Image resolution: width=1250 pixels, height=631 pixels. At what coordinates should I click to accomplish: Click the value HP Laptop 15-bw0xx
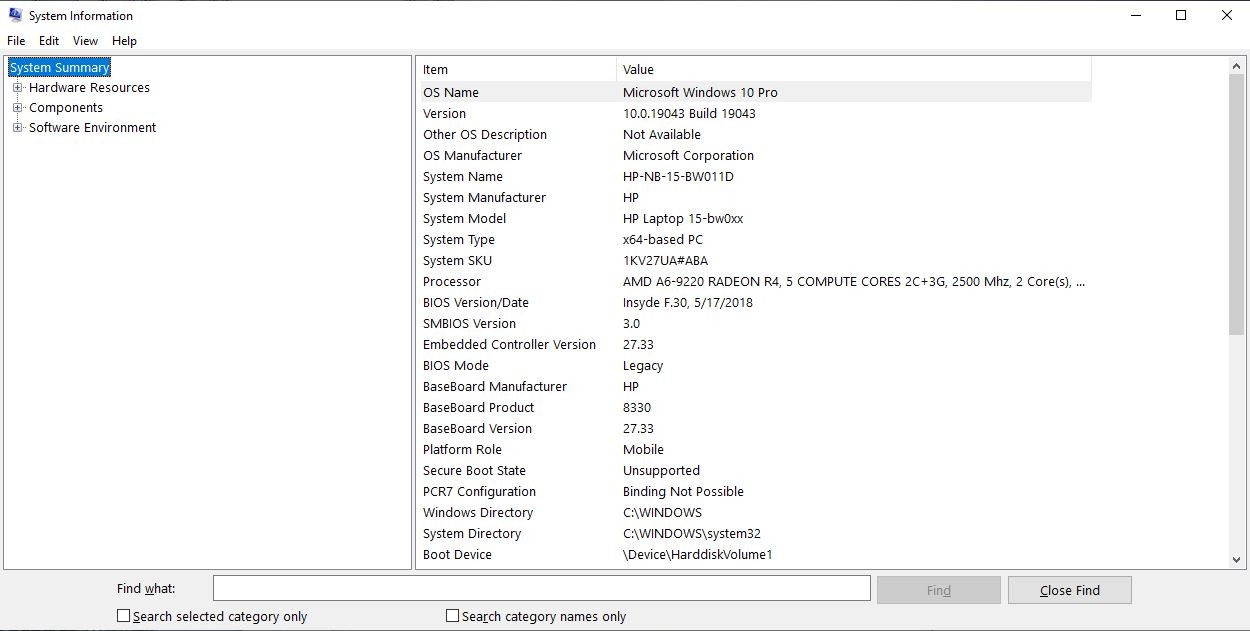click(x=683, y=218)
